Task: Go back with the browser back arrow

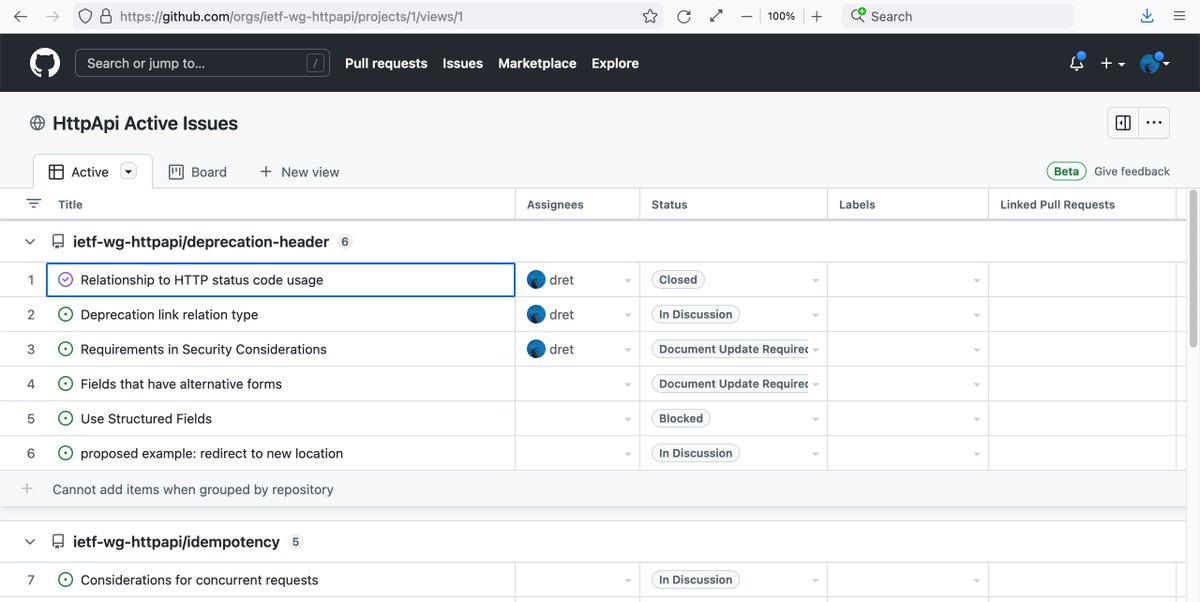Action: [20, 16]
